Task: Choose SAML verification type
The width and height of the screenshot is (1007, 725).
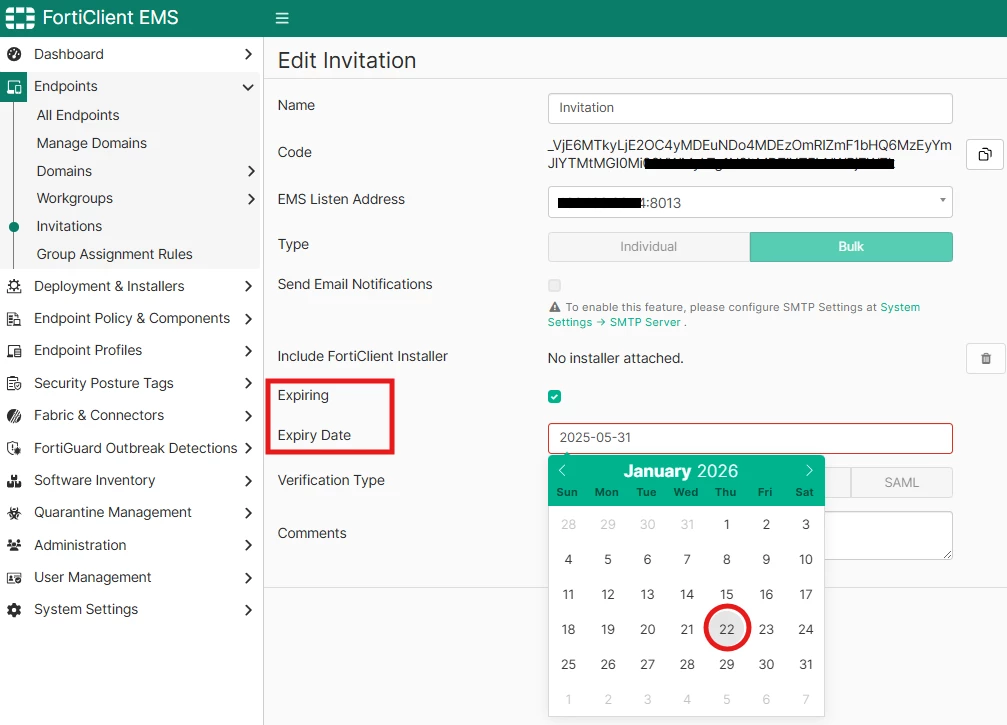Action: pyautogui.click(x=901, y=482)
